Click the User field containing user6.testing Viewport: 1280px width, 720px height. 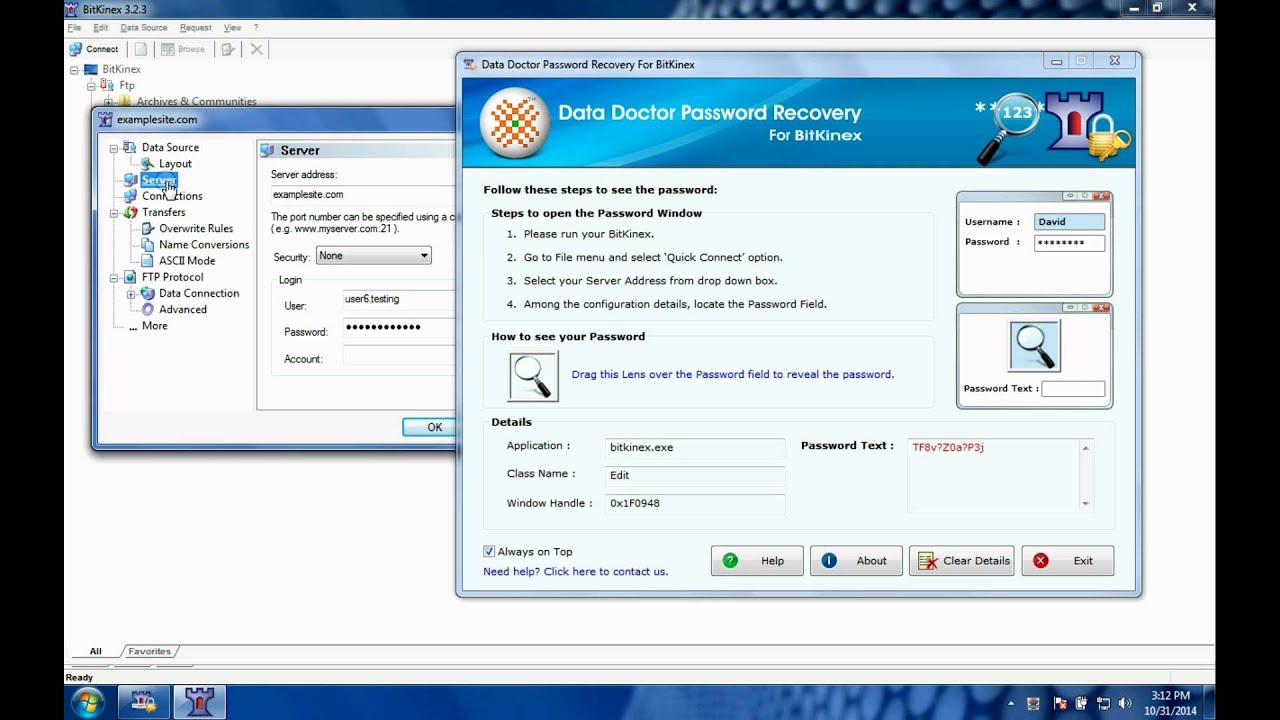click(x=399, y=299)
